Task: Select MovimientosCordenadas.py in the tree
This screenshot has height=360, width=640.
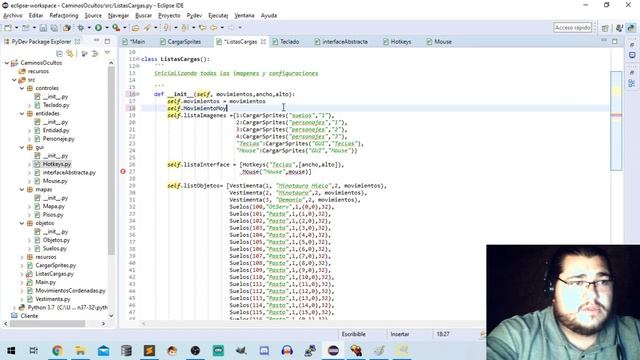Action: click(70, 291)
